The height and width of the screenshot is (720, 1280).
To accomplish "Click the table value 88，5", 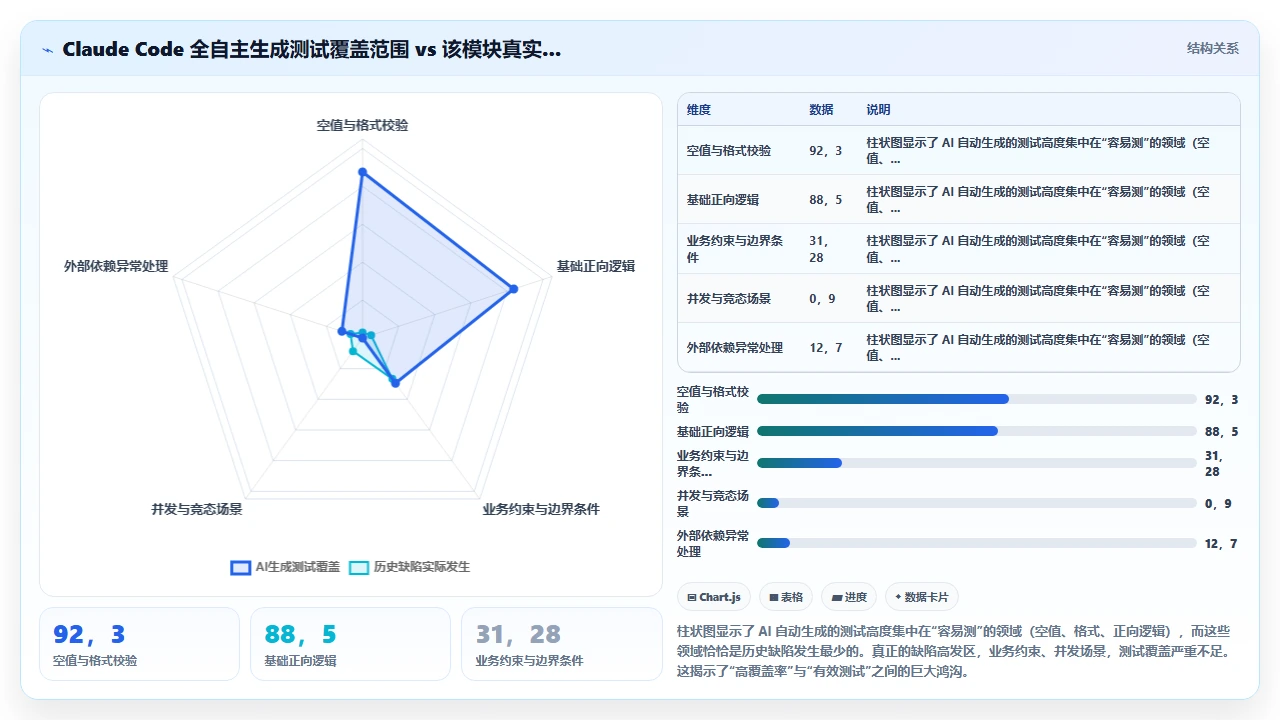I will 826,200.
